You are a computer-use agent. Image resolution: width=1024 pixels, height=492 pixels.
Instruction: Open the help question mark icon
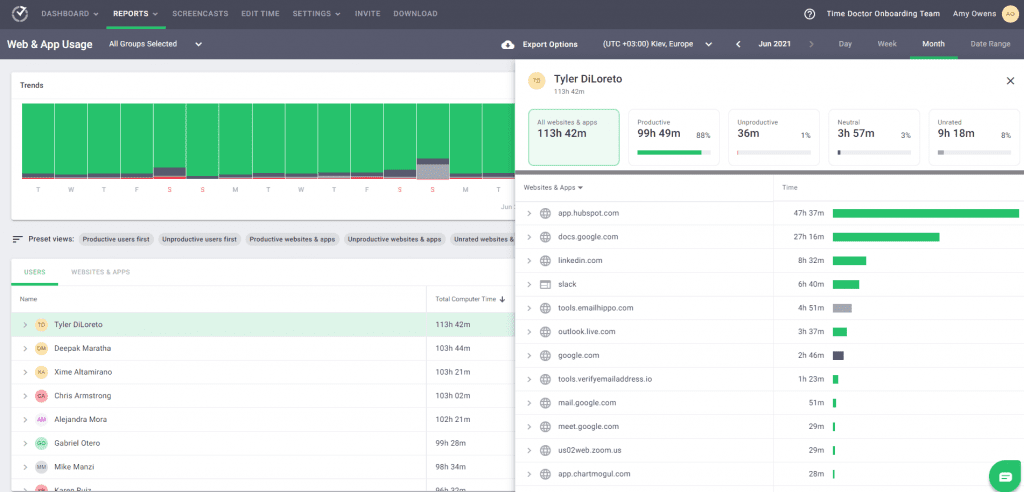click(809, 14)
